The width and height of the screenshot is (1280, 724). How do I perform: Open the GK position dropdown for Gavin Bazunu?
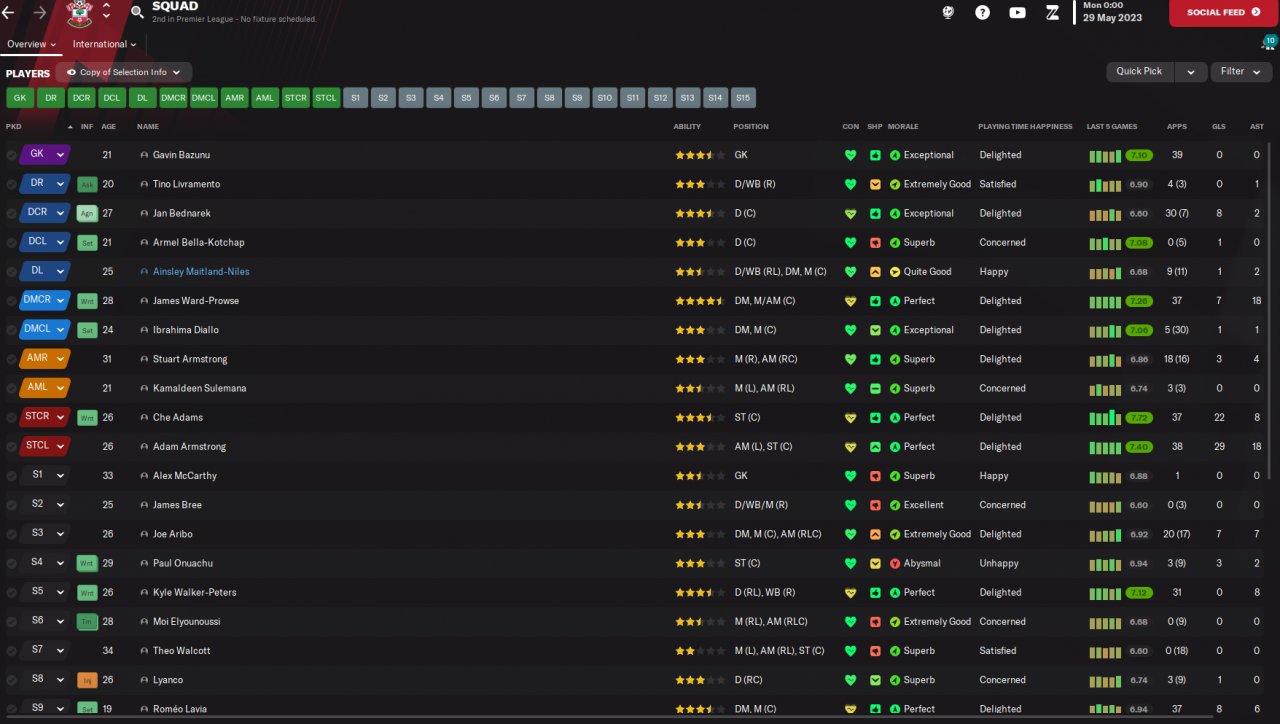tap(44, 155)
